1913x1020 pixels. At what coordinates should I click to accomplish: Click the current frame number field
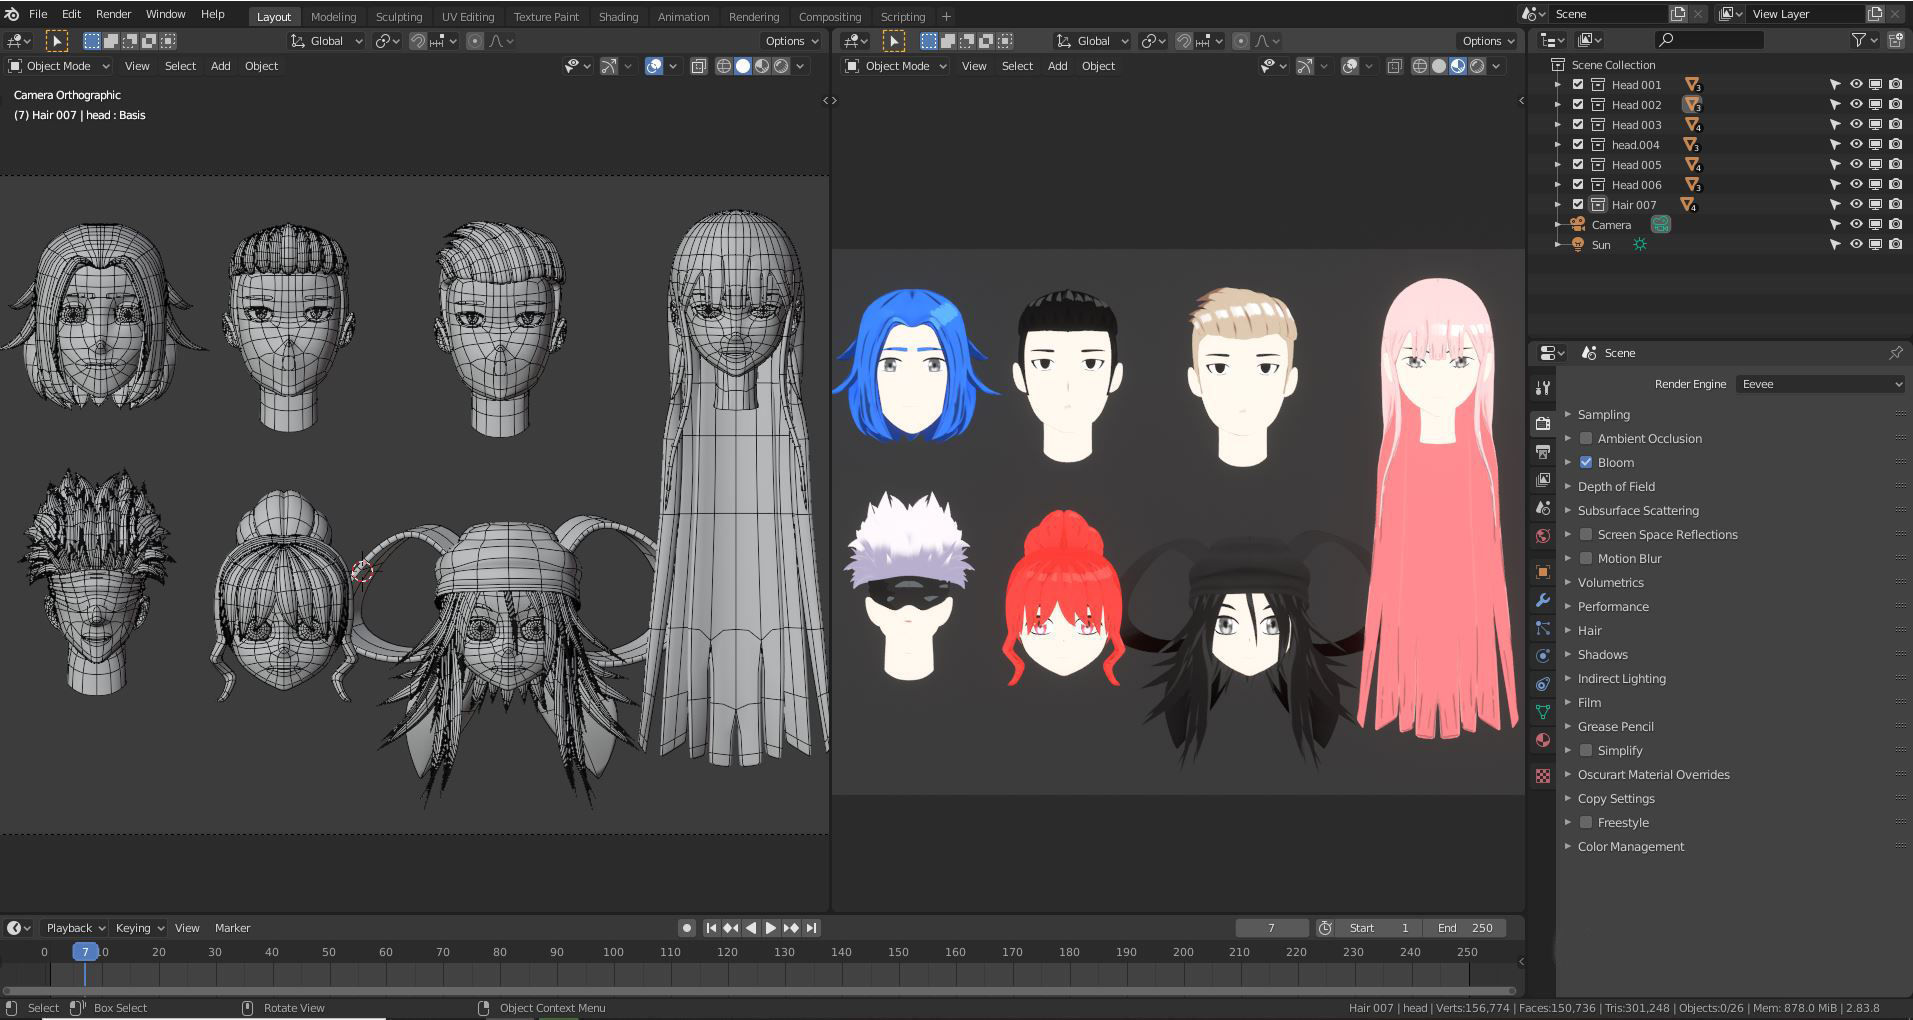point(1271,928)
